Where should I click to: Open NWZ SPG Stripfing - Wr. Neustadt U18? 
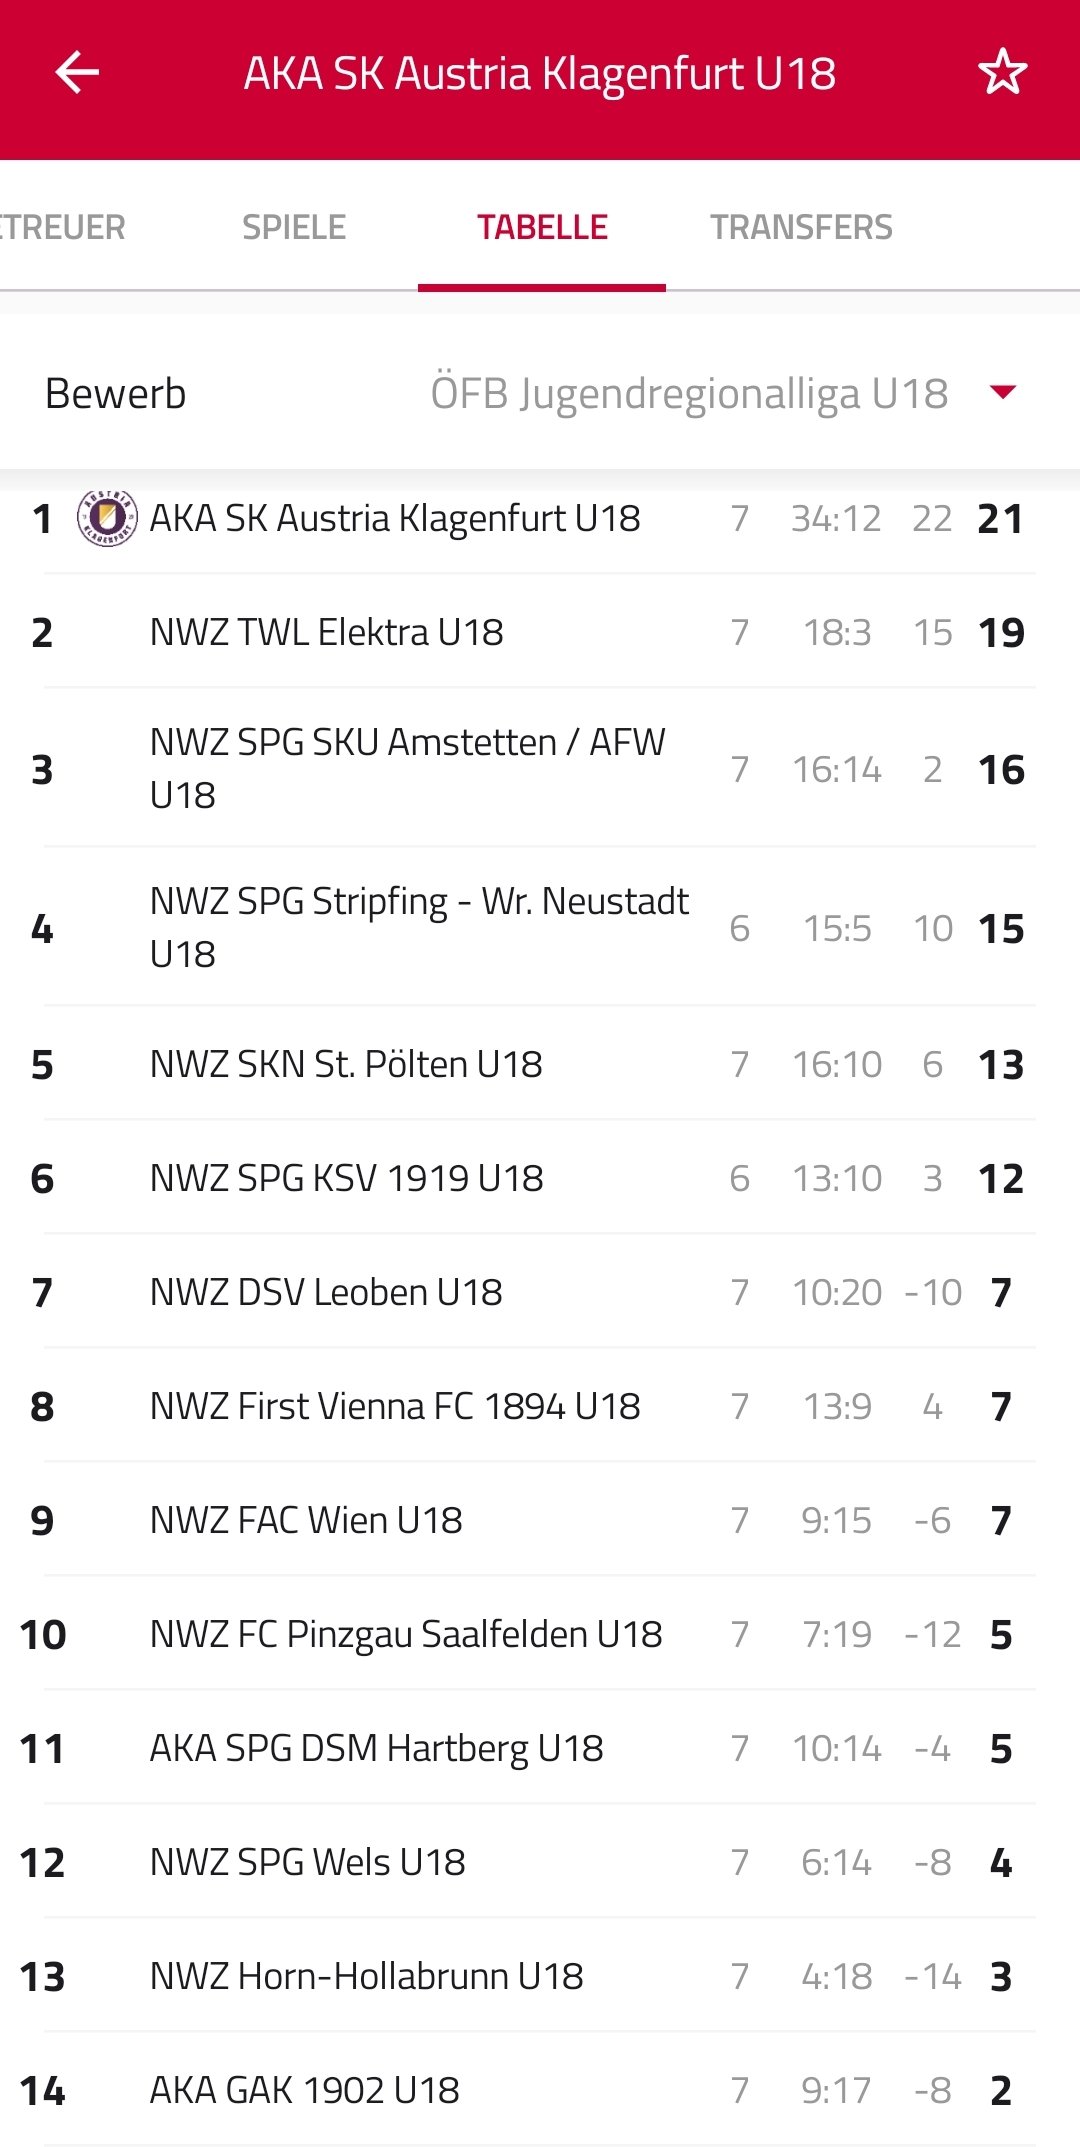pos(540,927)
